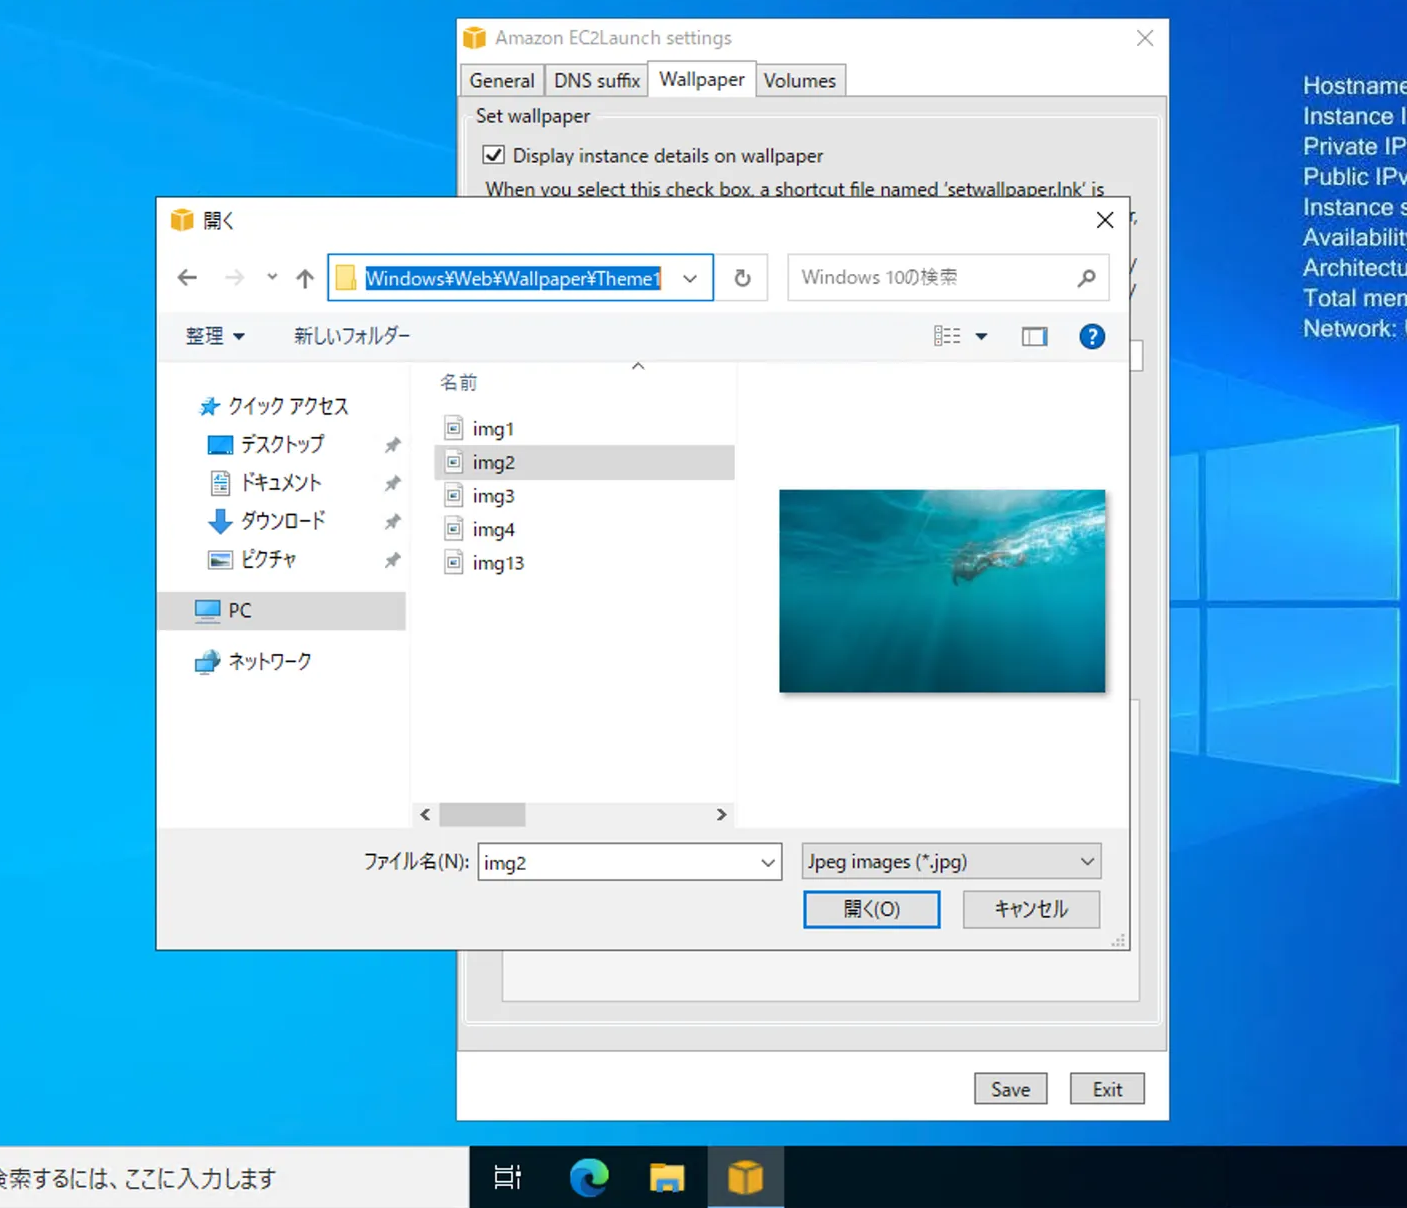Toggle Display instance details on wallpaper checkbox
This screenshot has width=1407, height=1208.
(493, 155)
